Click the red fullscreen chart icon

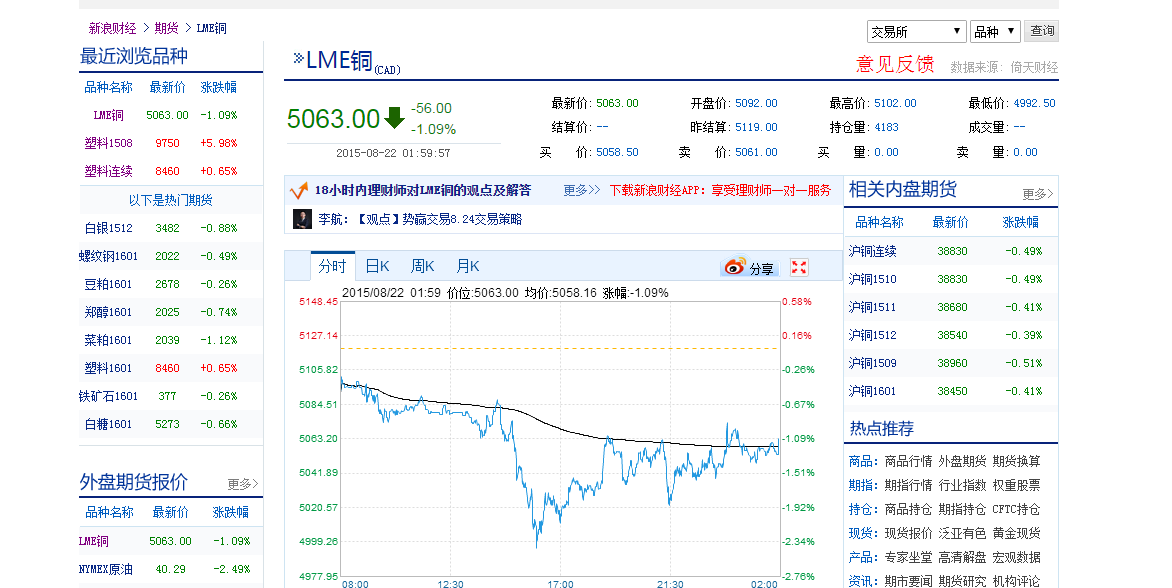[x=799, y=267]
